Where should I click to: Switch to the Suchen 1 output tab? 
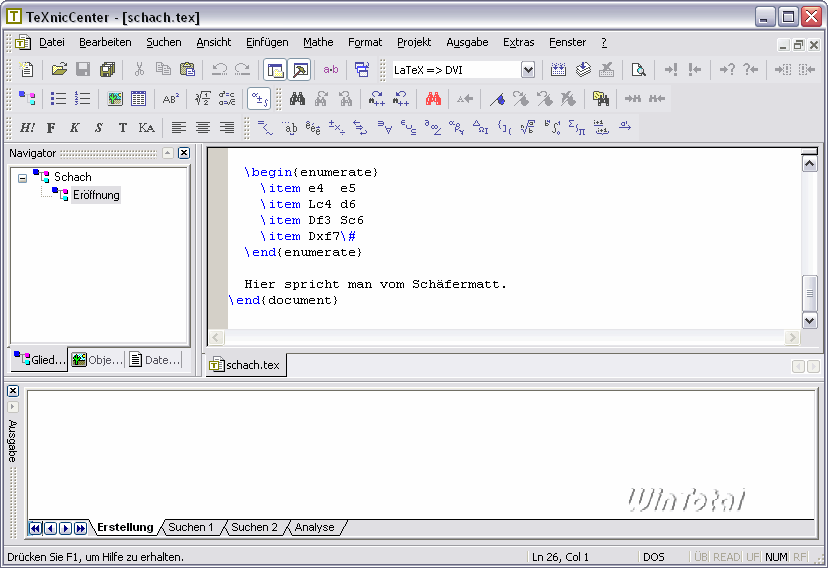click(191, 527)
